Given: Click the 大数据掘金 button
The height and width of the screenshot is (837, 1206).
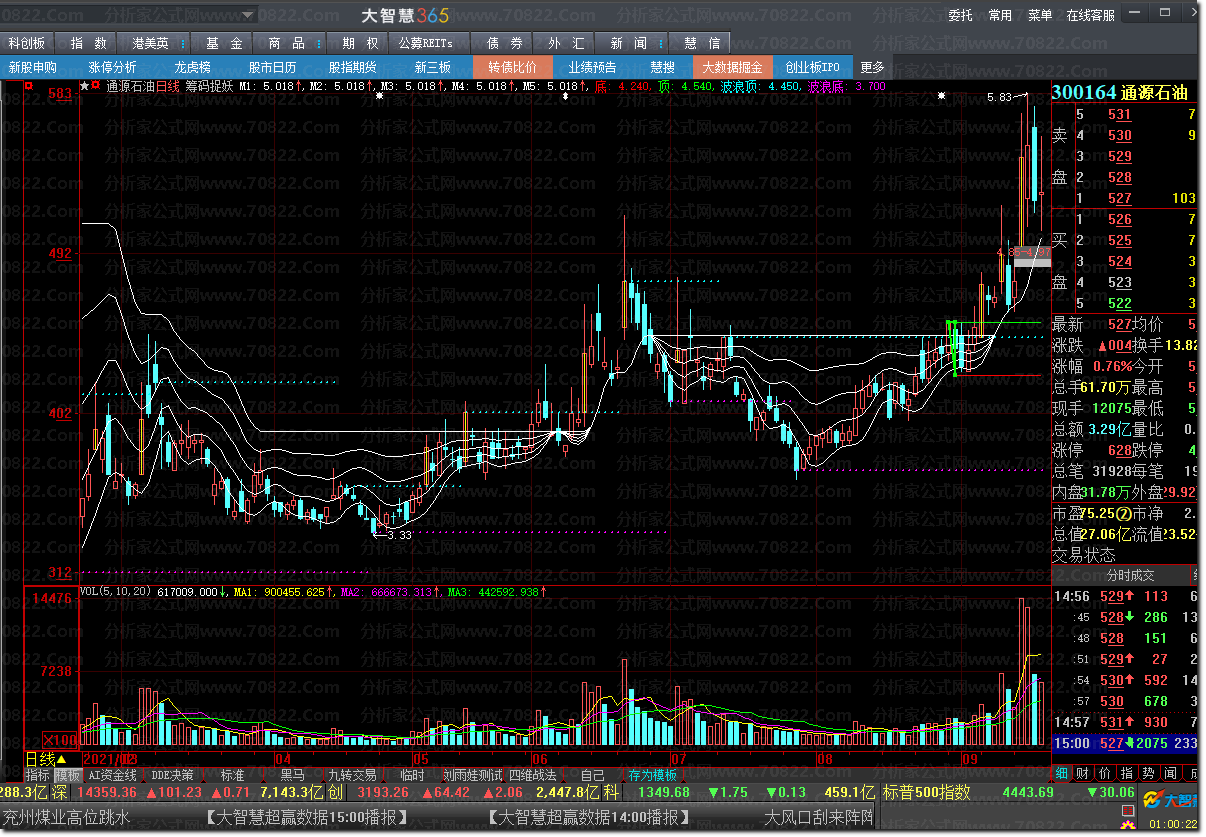Looking at the screenshot, I should (732, 67).
